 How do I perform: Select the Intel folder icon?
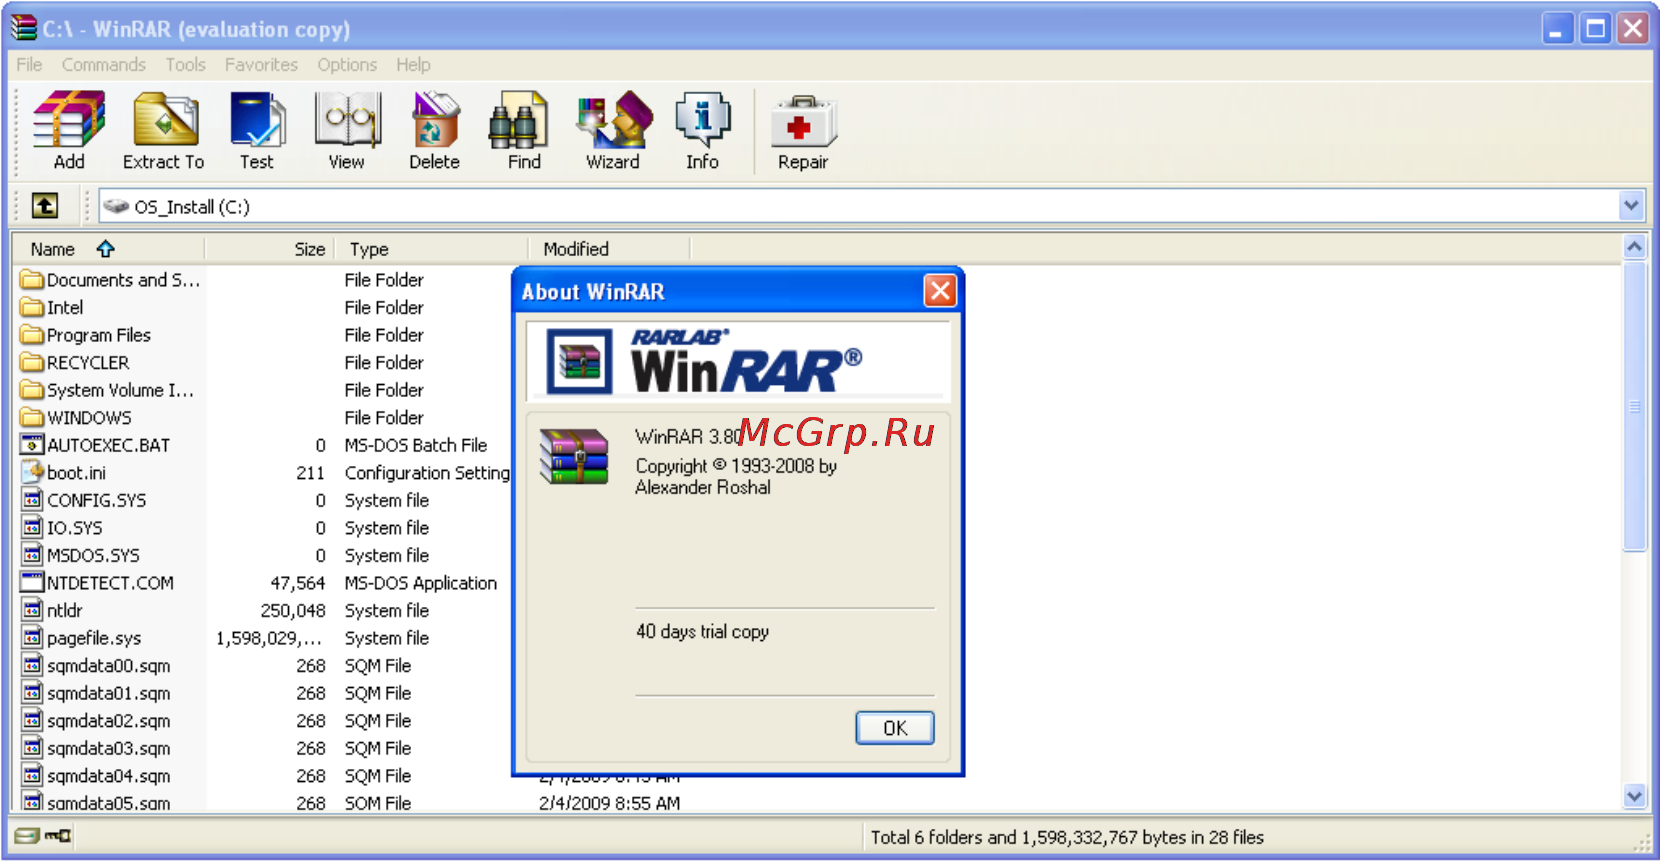point(32,307)
